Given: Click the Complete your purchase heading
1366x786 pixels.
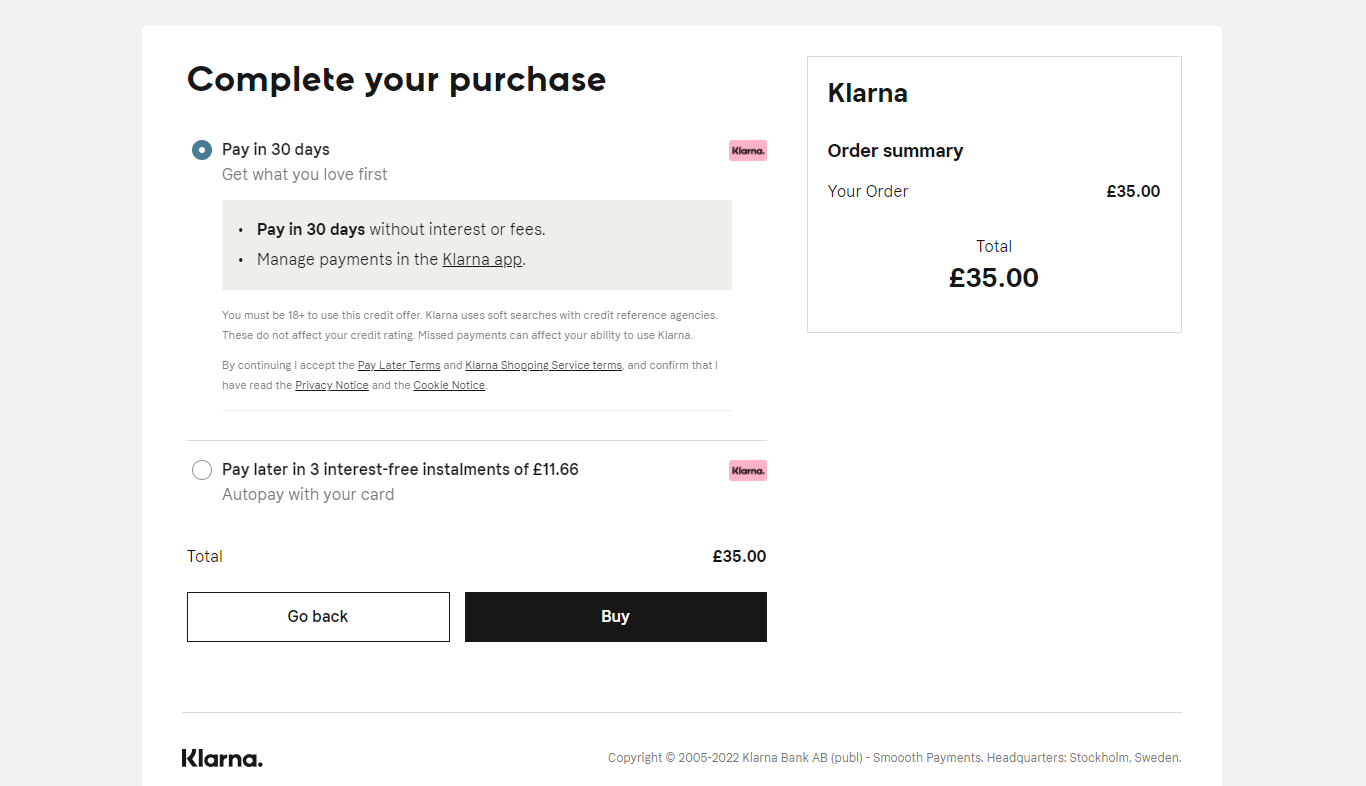Looking at the screenshot, I should pos(396,80).
